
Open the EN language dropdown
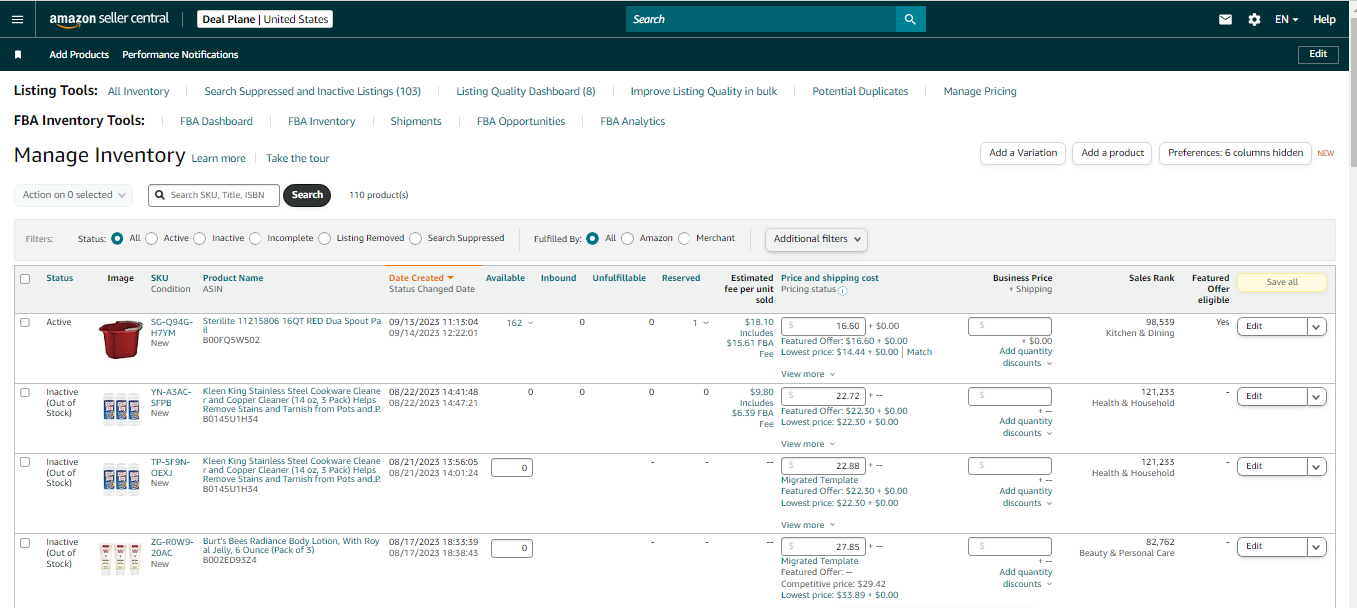[x=1287, y=19]
